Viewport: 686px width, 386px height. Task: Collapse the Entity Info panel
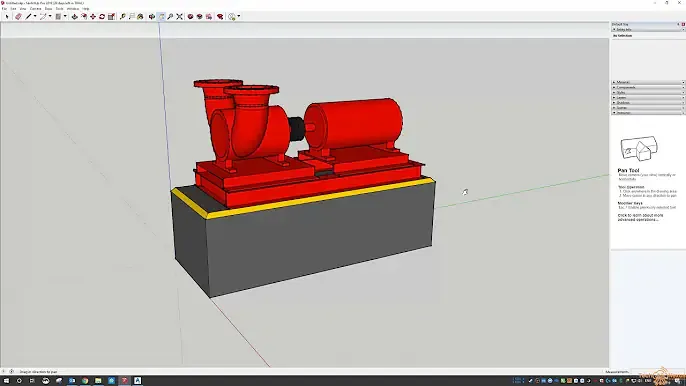[648, 29]
